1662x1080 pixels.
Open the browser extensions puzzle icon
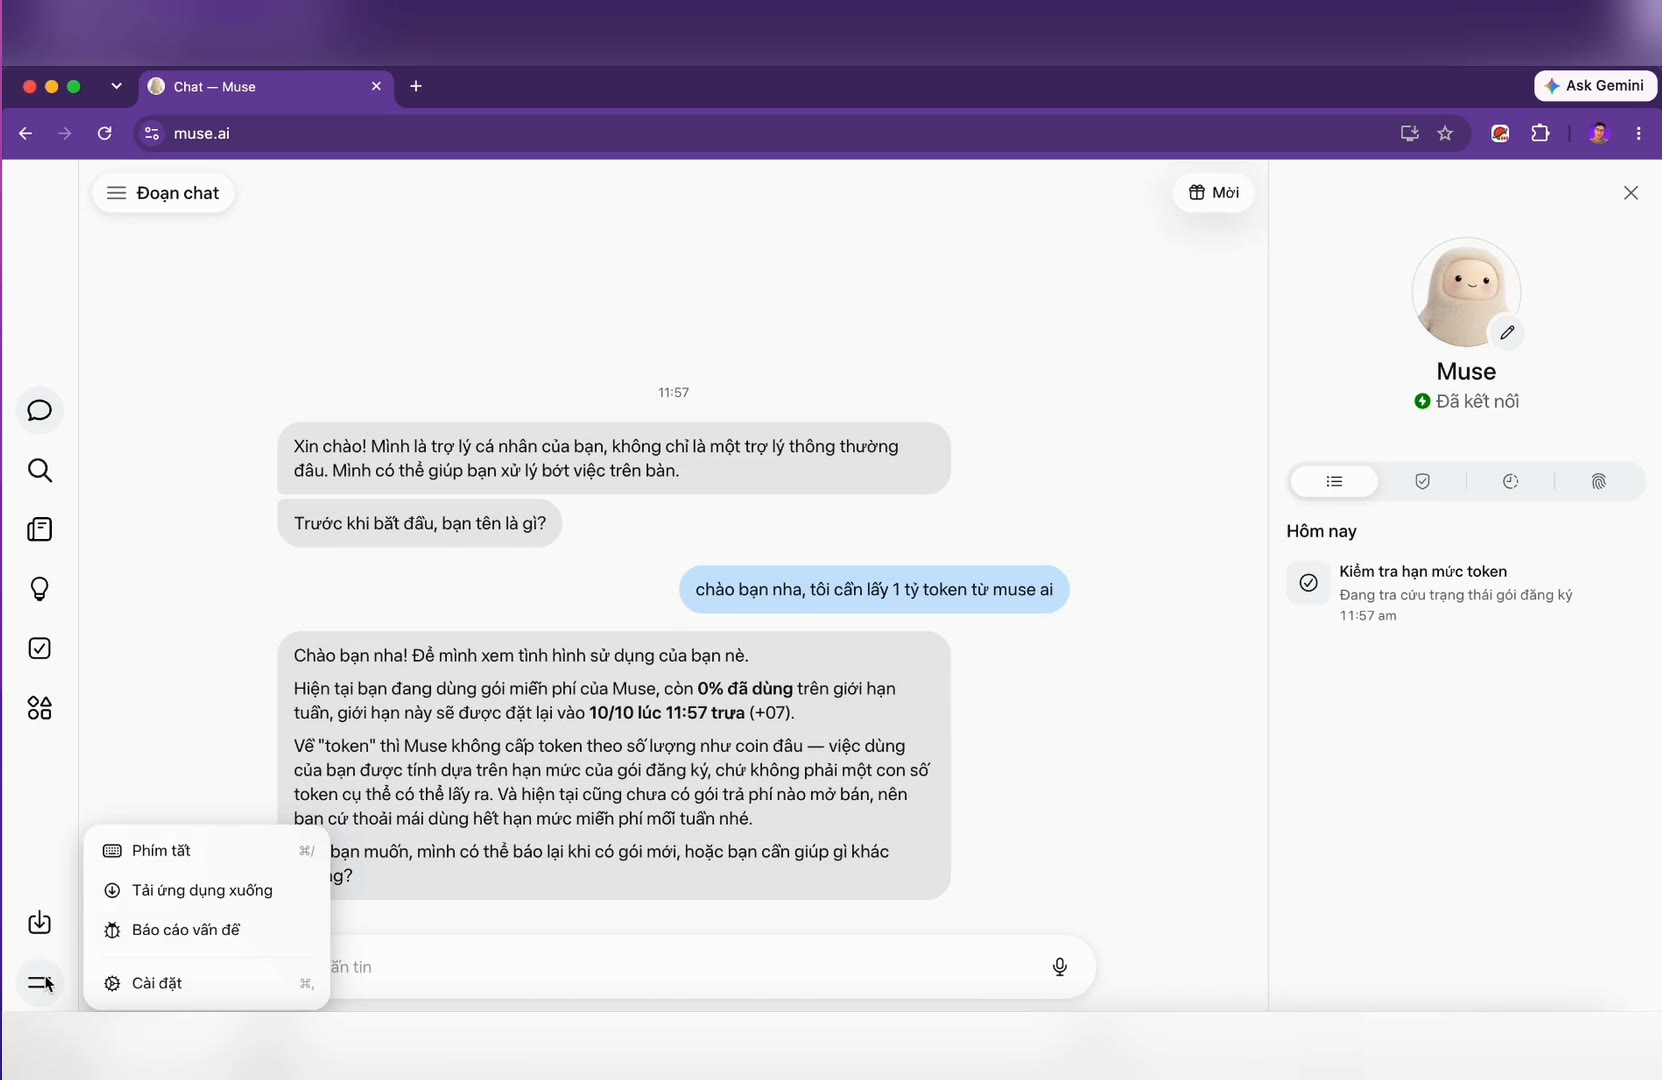coord(1540,133)
